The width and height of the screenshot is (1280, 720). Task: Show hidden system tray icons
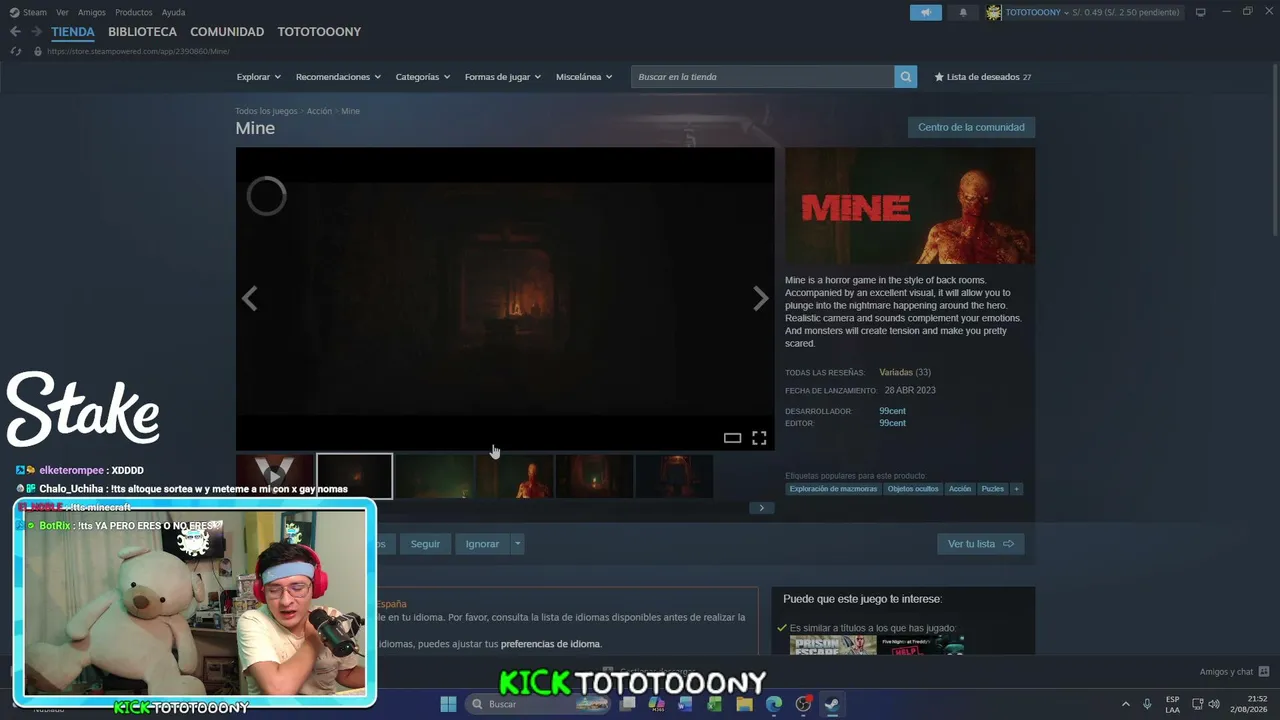1125,704
